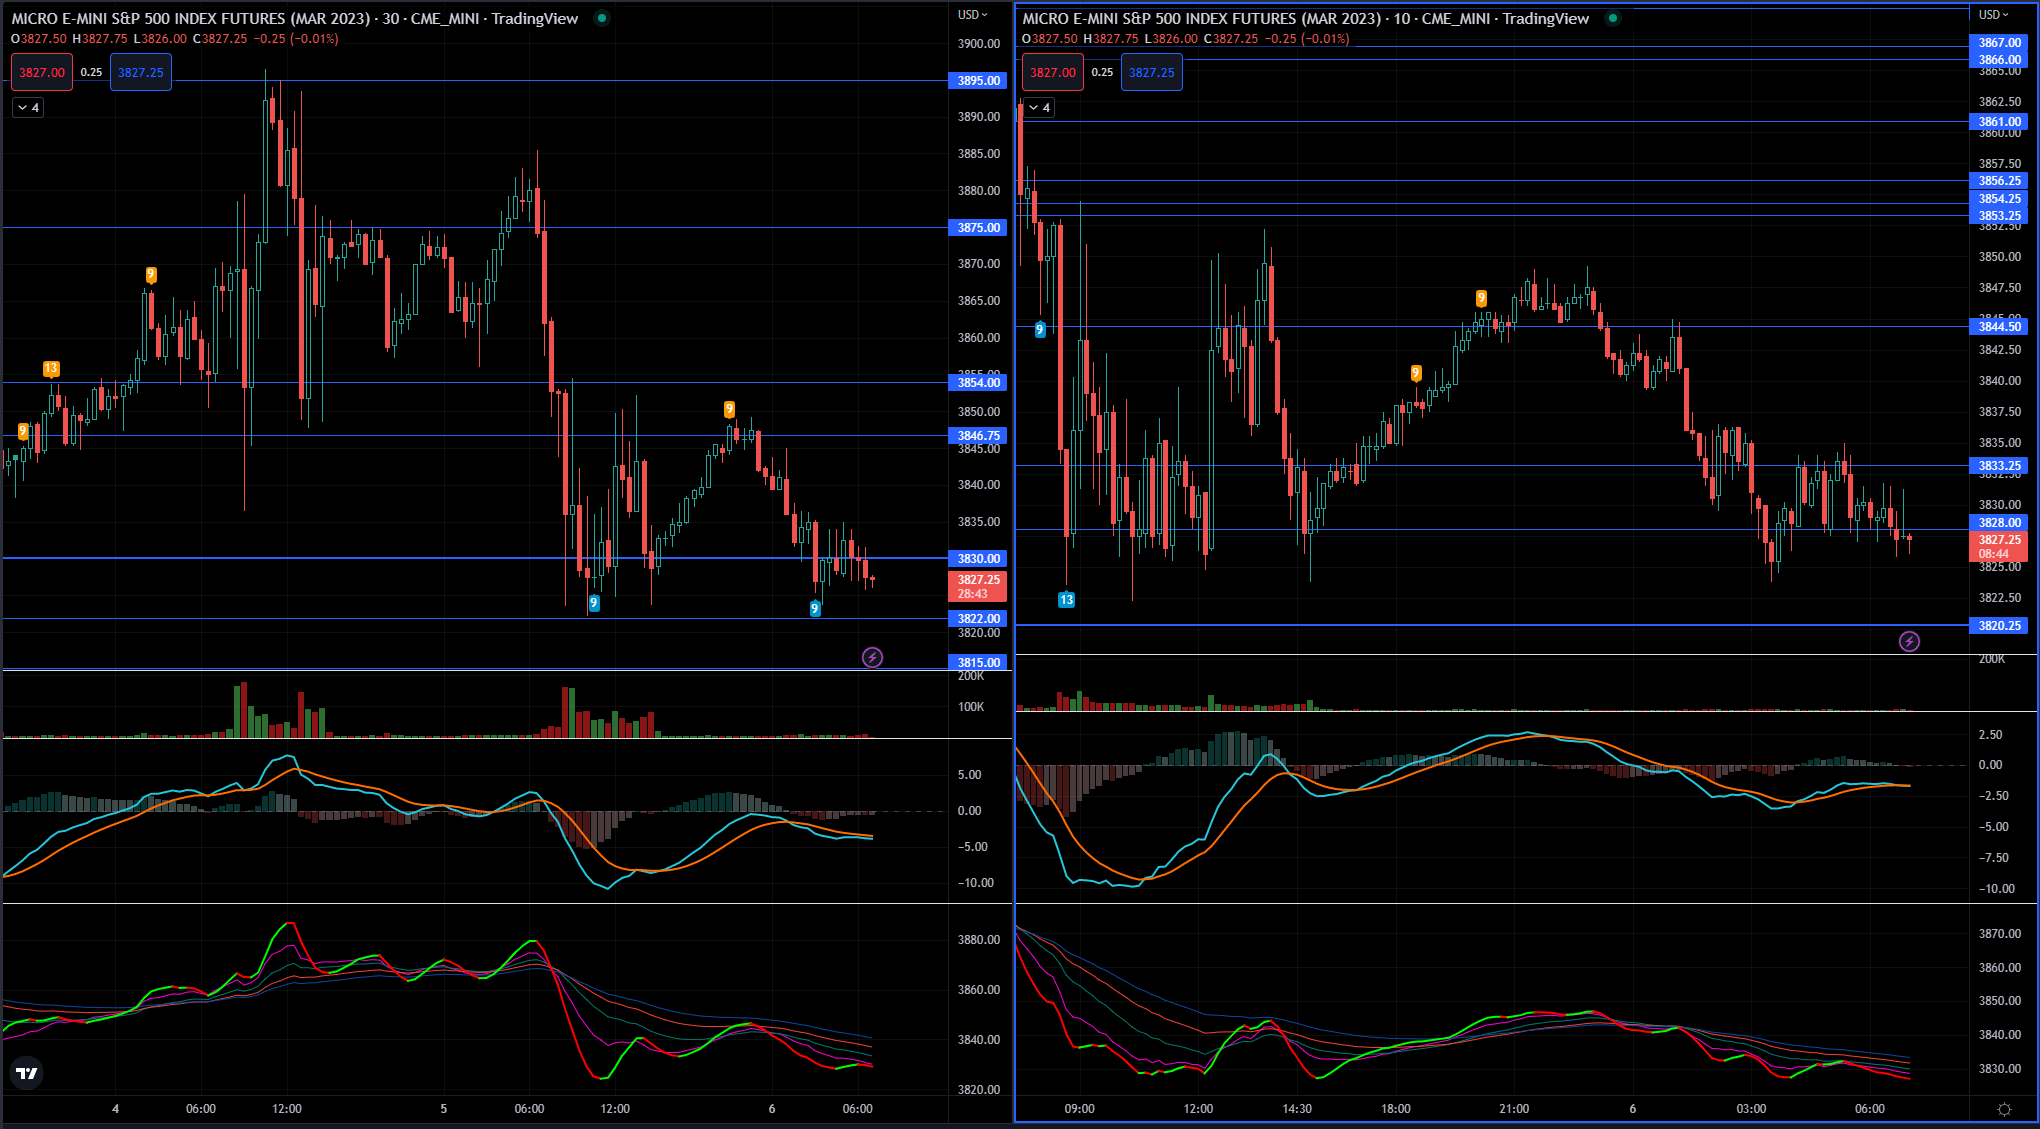Click the 3827.00 sell button on left chart
2040x1129 pixels.
(x=42, y=72)
